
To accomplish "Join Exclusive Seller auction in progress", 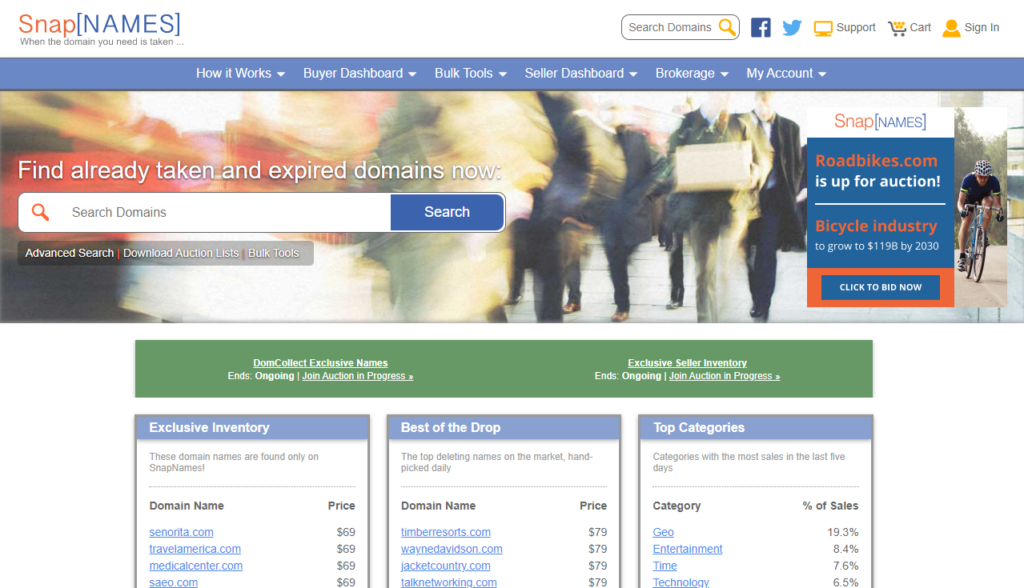I will coord(724,376).
